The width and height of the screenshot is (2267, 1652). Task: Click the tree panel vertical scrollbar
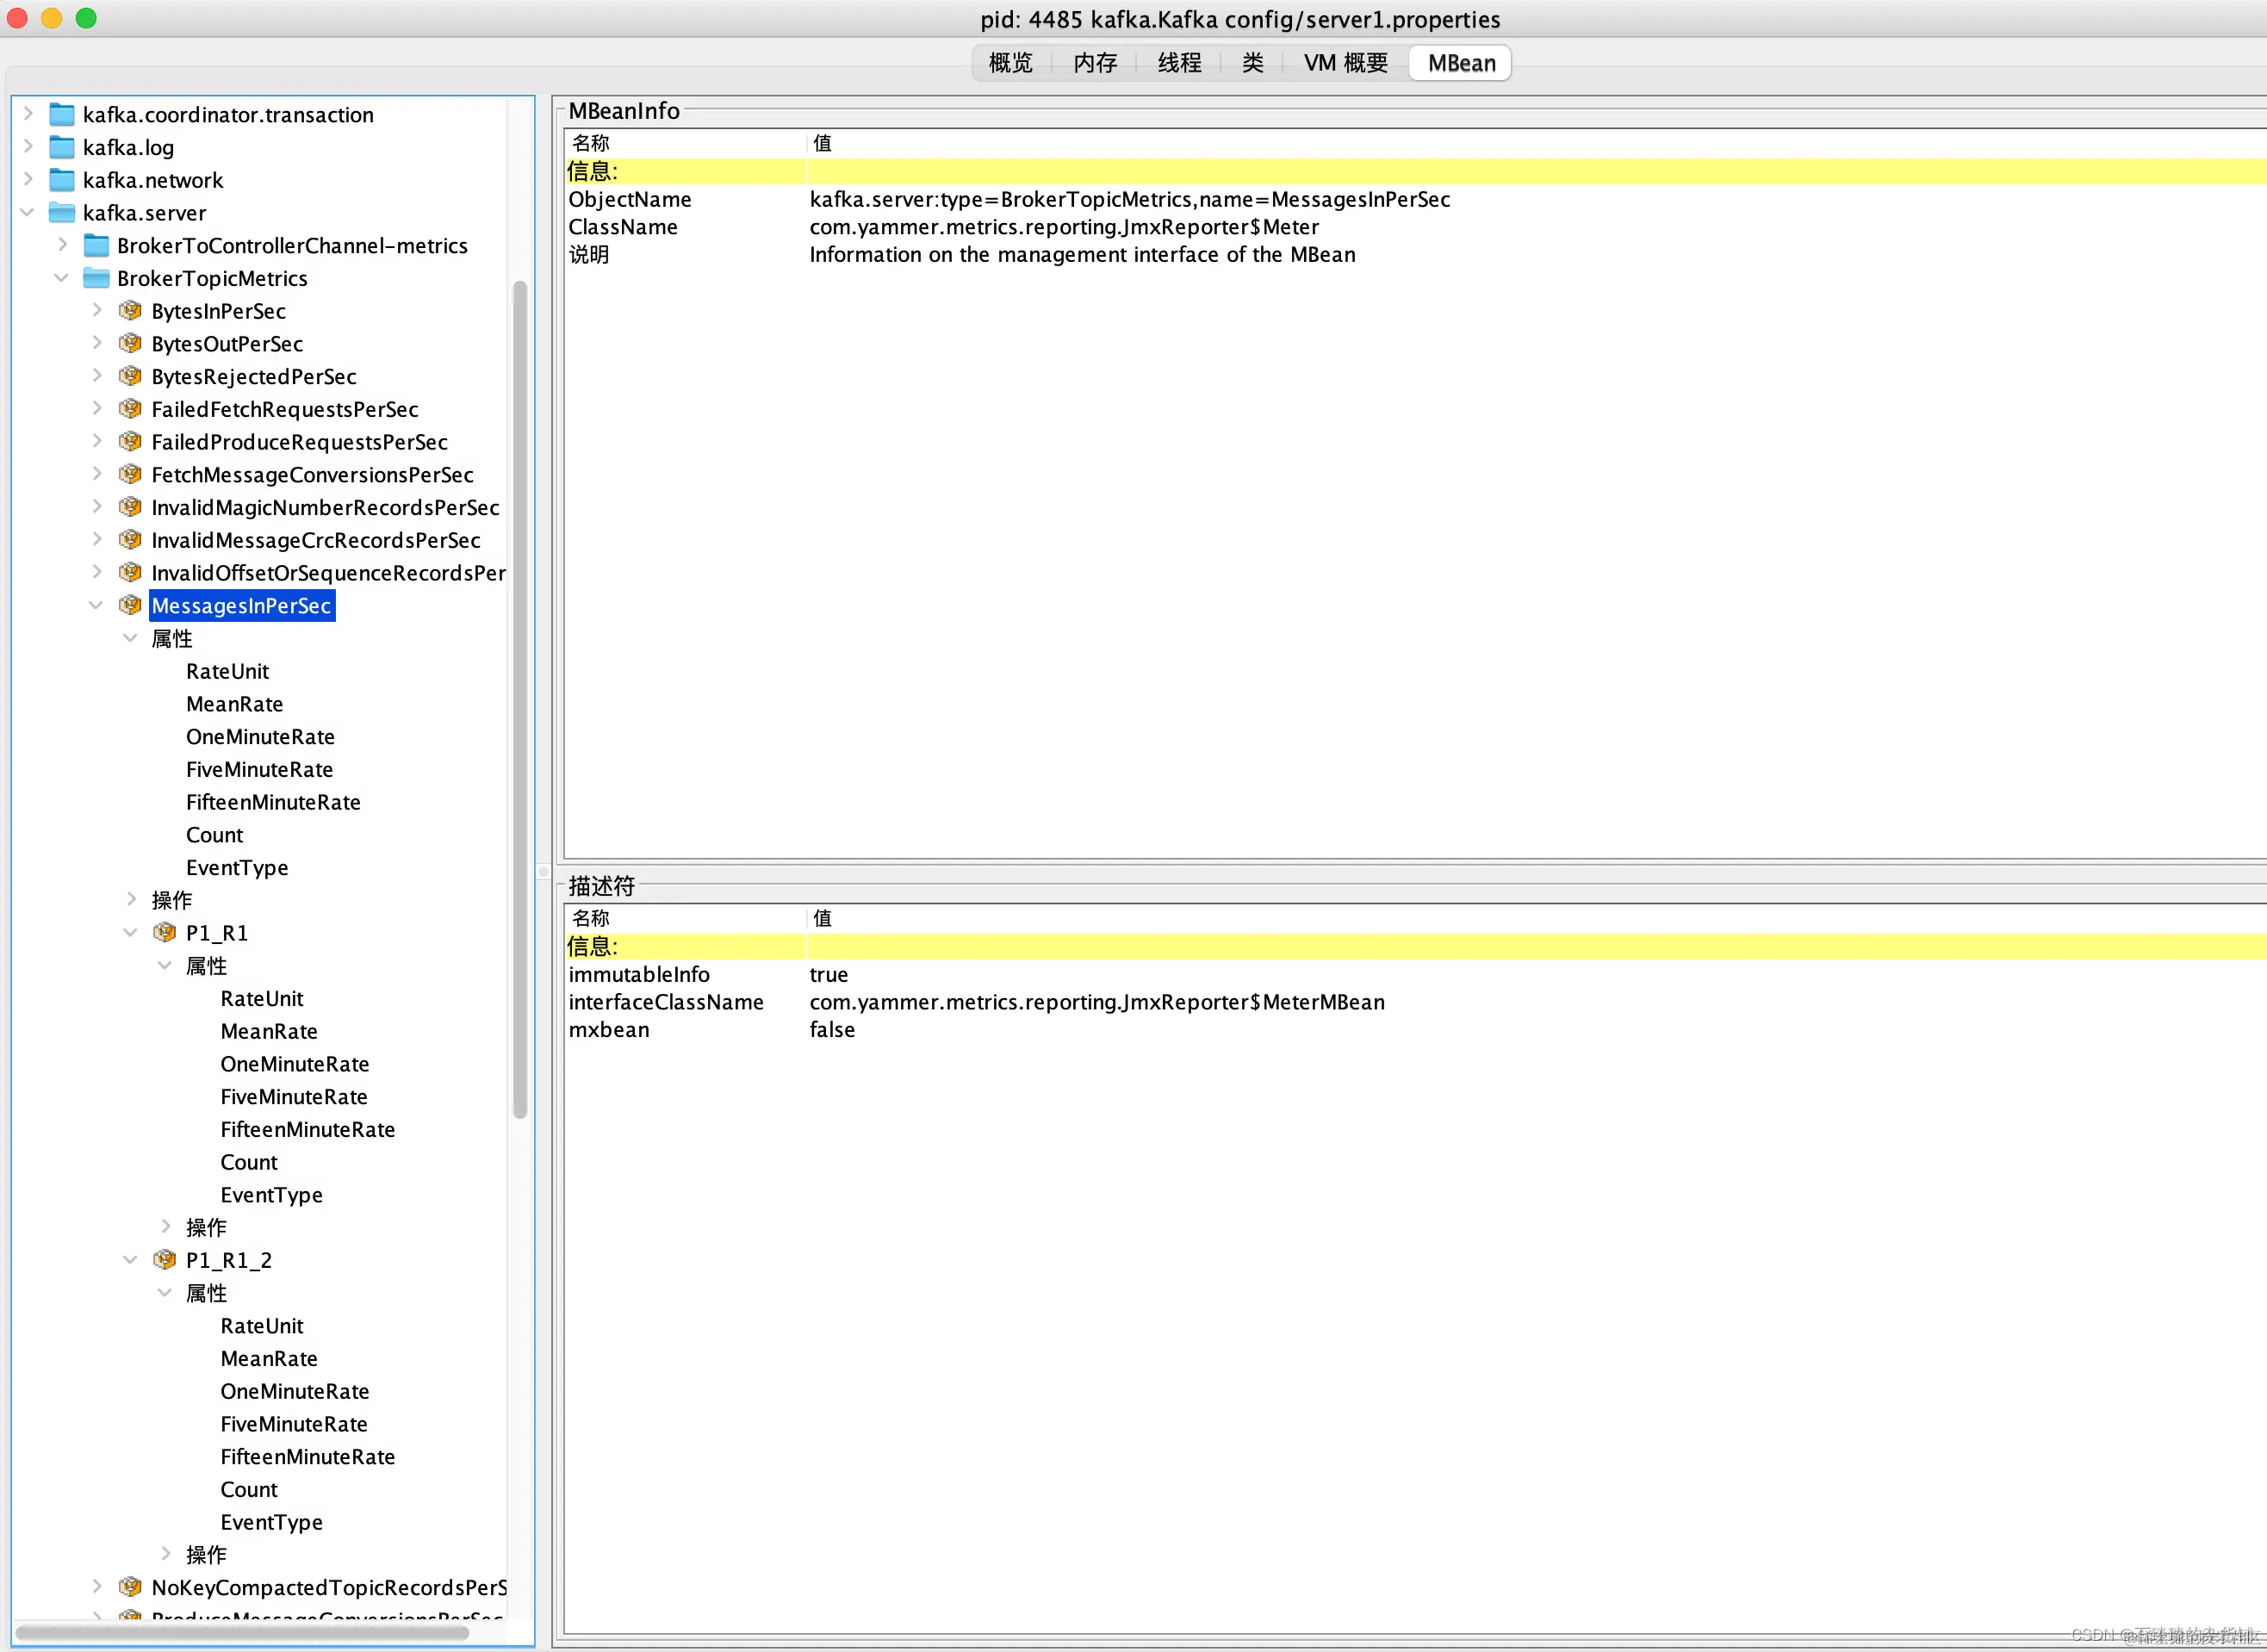click(520, 700)
